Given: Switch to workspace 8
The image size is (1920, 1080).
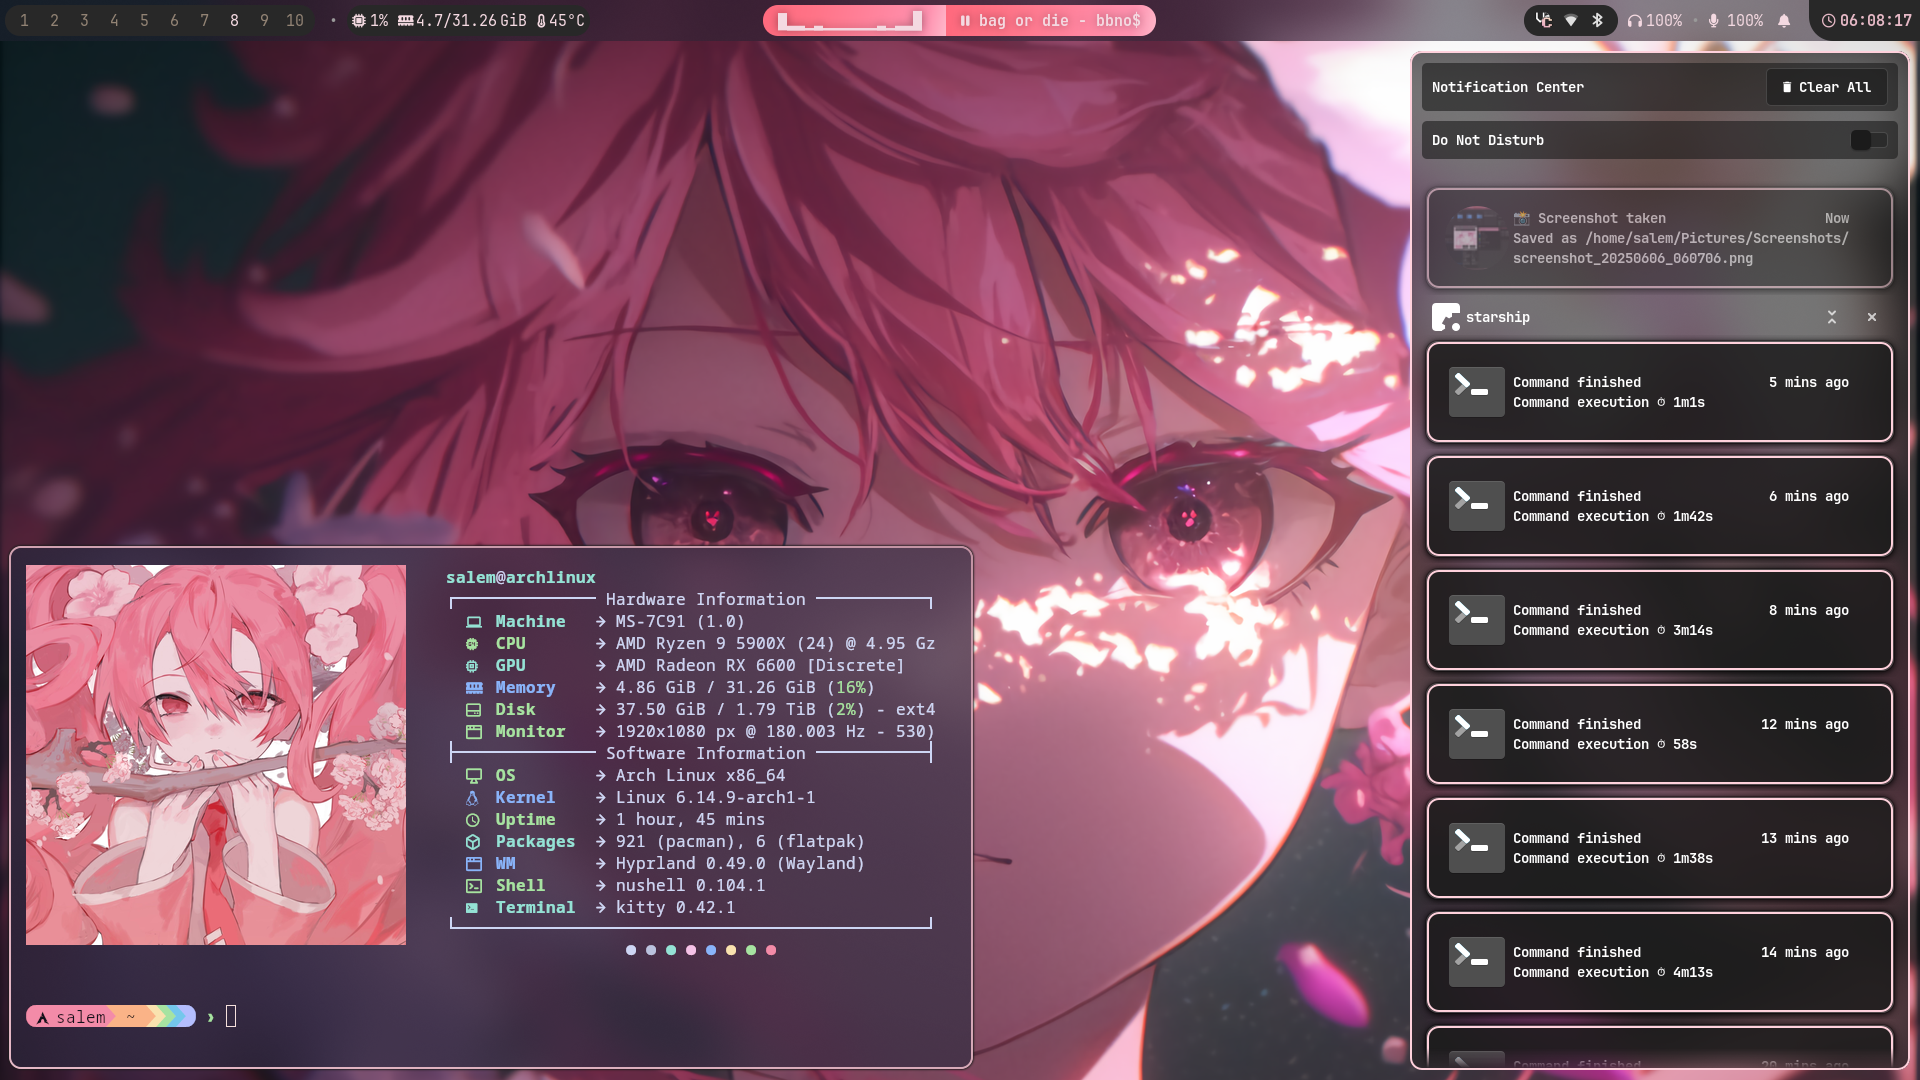Looking at the screenshot, I should (234, 20).
